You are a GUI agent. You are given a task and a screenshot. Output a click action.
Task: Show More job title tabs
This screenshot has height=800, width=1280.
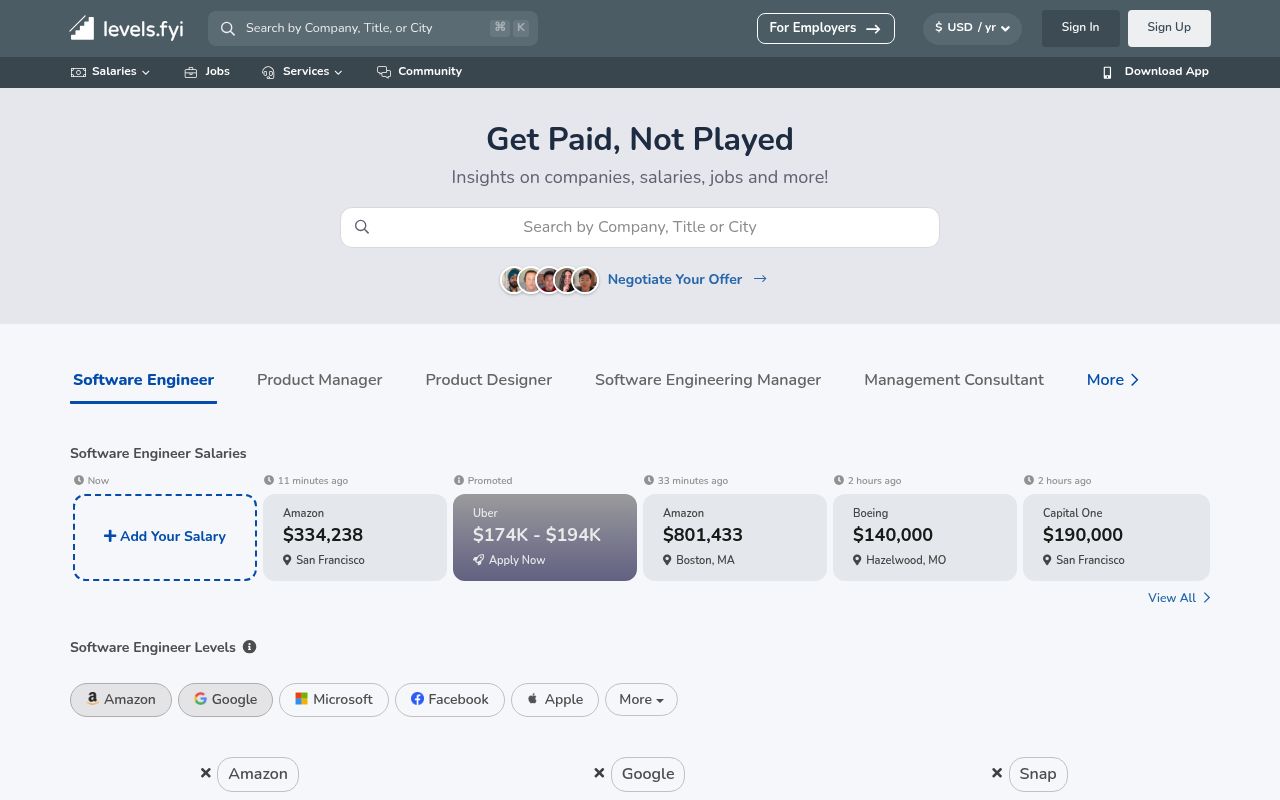tap(1113, 380)
